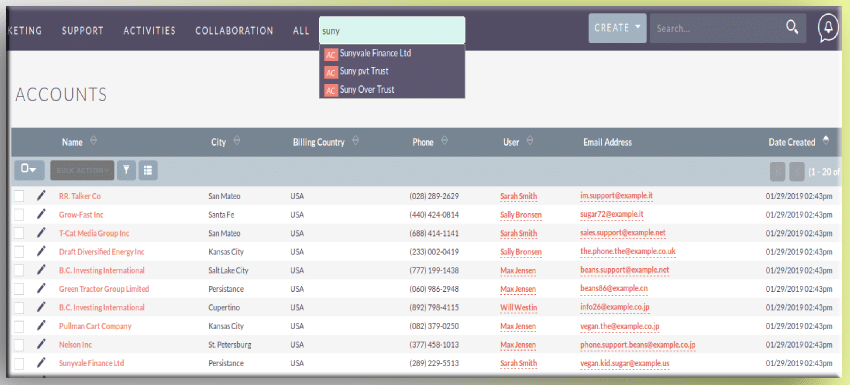
Task: Edit Grow-Fast Inc with pencil icon
Action: (x=41, y=214)
